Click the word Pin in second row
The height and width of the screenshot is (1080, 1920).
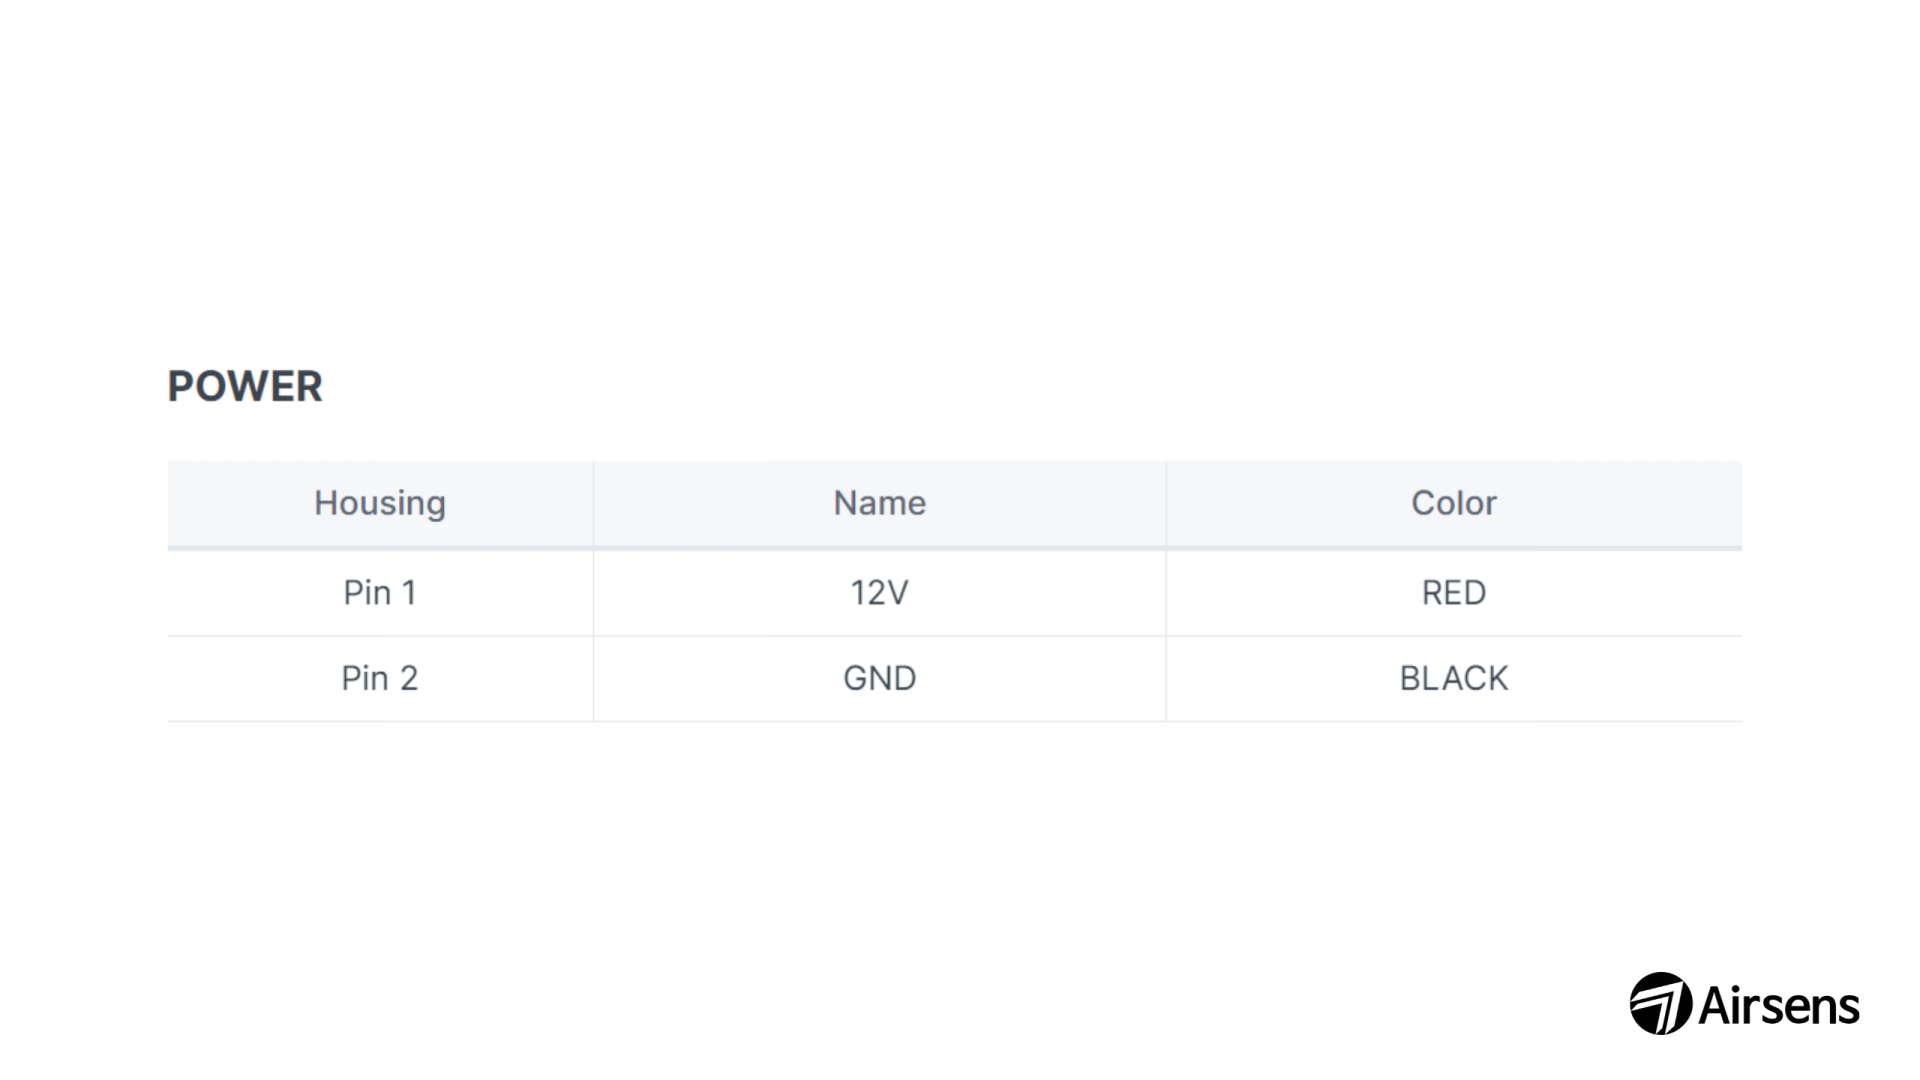tap(365, 679)
